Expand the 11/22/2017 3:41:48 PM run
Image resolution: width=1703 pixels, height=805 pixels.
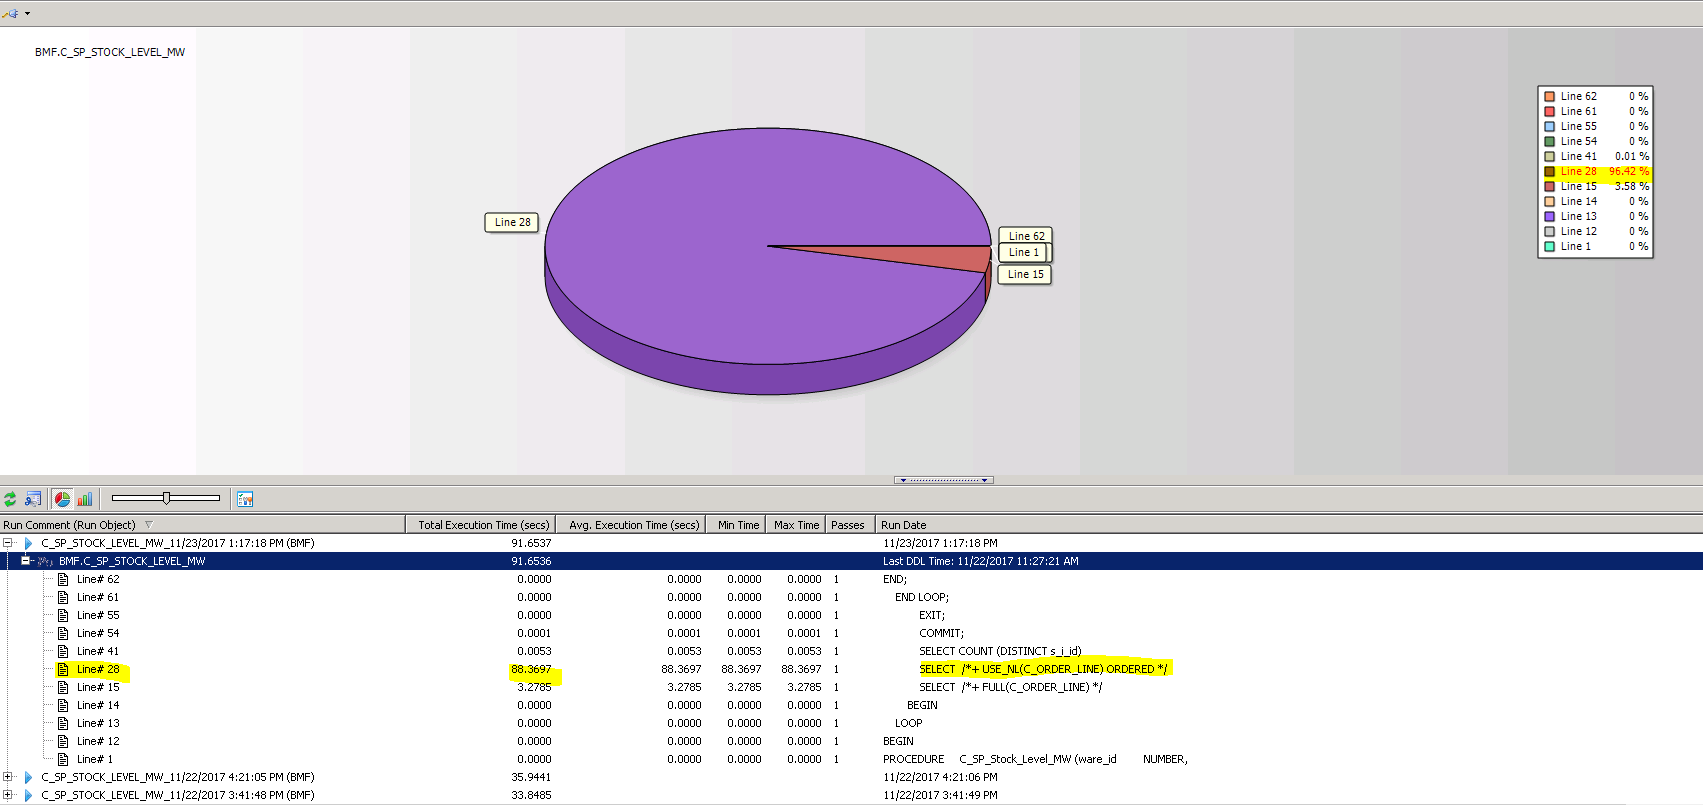pos(8,795)
